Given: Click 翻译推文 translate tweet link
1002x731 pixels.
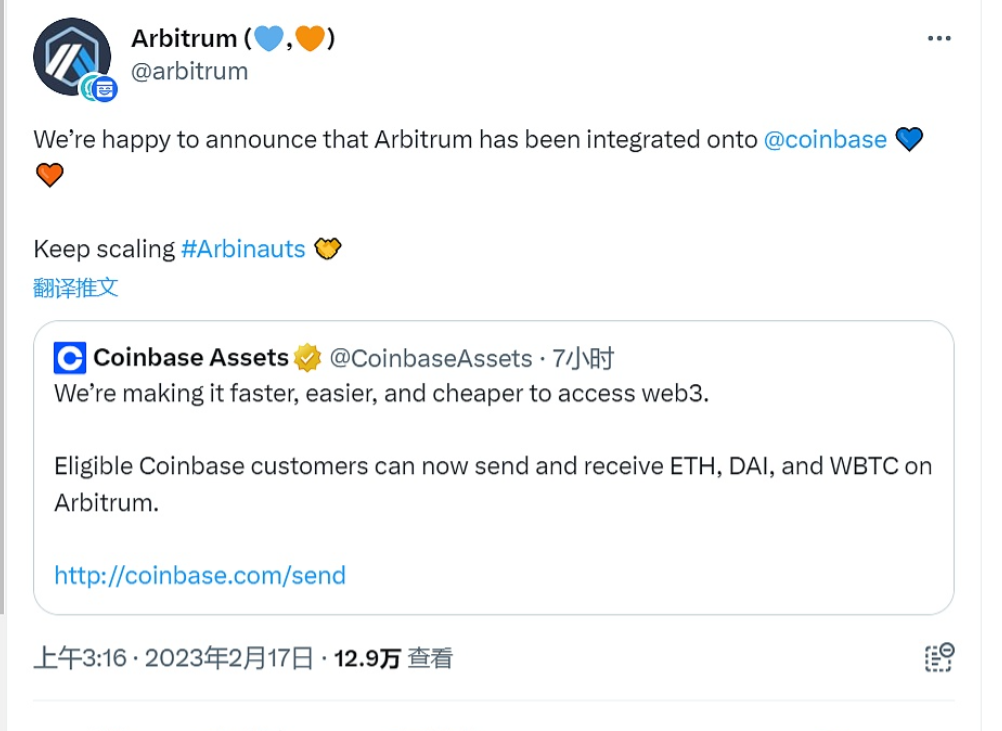Looking at the screenshot, I should pyautogui.click(x=76, y=288).
